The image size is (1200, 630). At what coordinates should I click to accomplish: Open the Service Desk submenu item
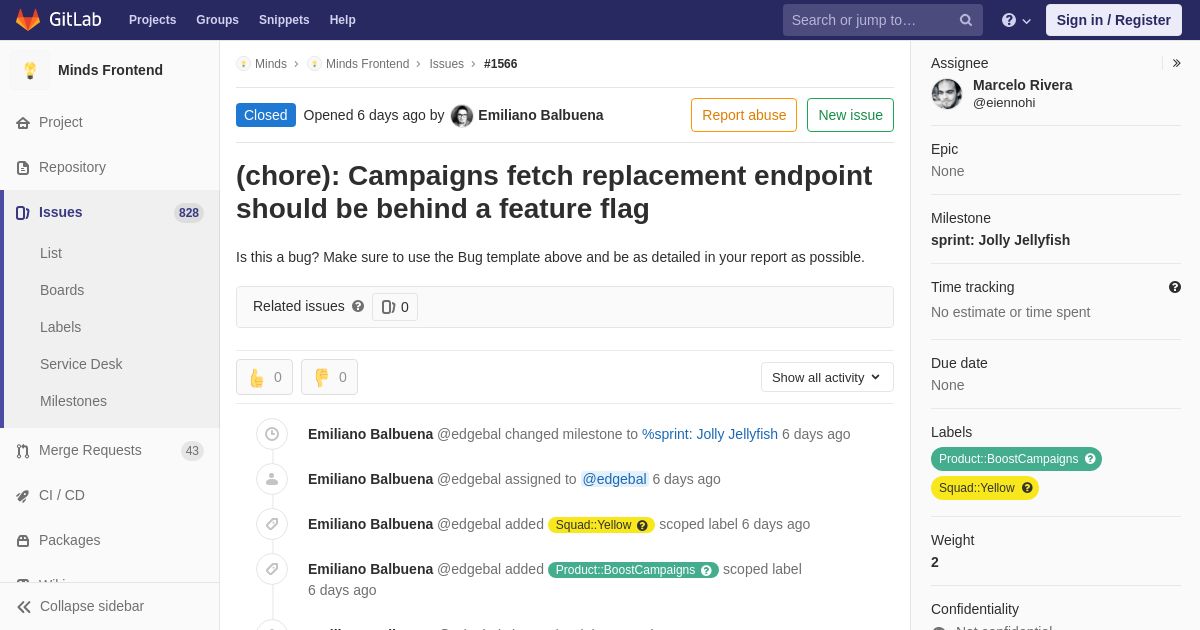point(81,364)
